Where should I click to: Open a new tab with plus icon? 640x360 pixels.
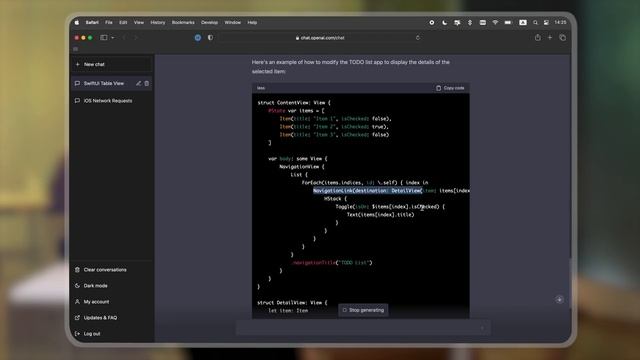click(550, 38)
